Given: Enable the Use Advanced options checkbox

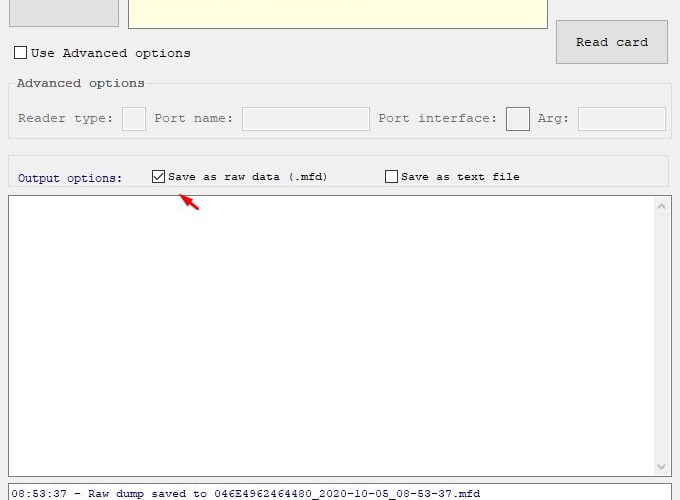Looking at the screenshot, I should tap(20, 53).
